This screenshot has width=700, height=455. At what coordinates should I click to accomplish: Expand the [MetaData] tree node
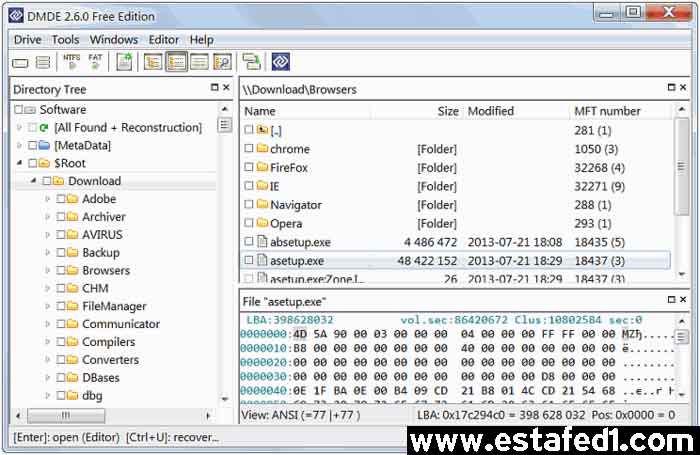(19, 145)
